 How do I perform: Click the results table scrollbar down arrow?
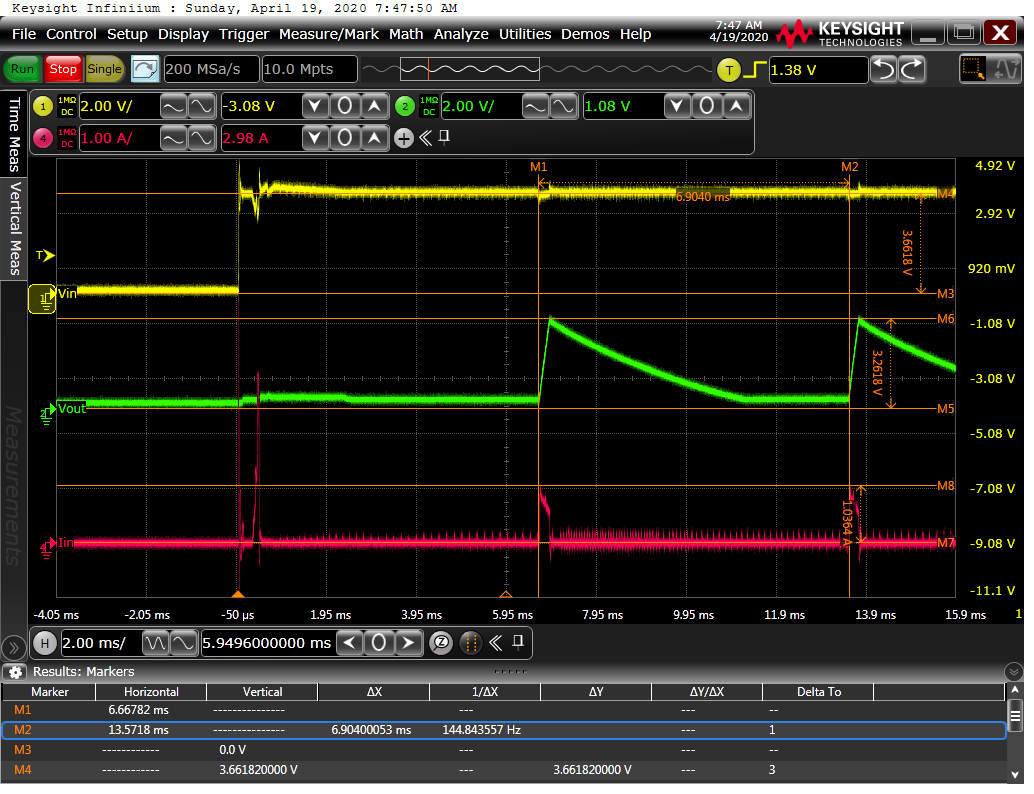click(1015, 774)
